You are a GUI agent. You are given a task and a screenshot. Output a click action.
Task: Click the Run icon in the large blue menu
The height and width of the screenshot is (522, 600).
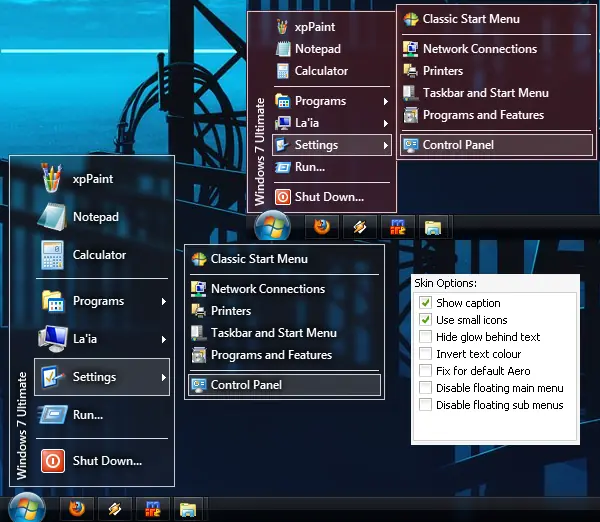click(53, 415)
